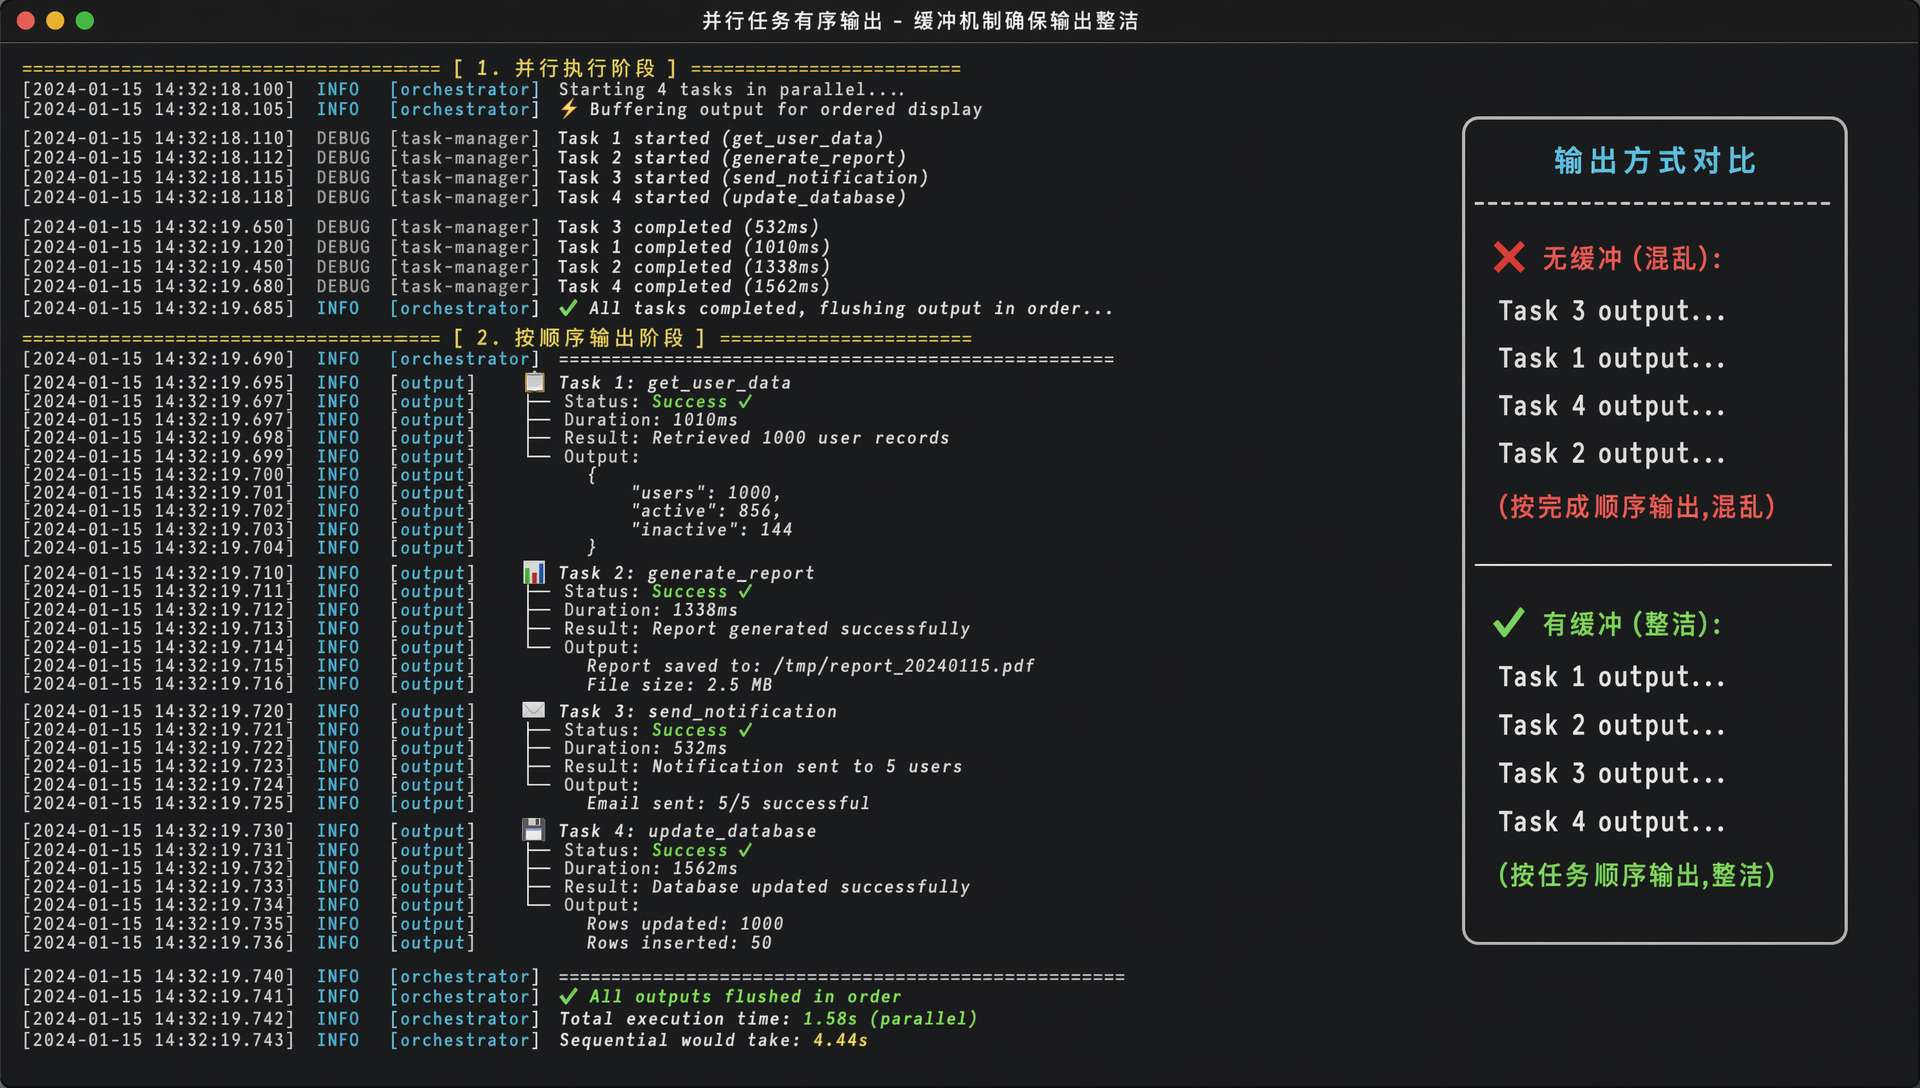The height and width of the screenshot is (1088, 1920).
Task: Click the envelope icon beside Task 3
Action: coord(534,710)
